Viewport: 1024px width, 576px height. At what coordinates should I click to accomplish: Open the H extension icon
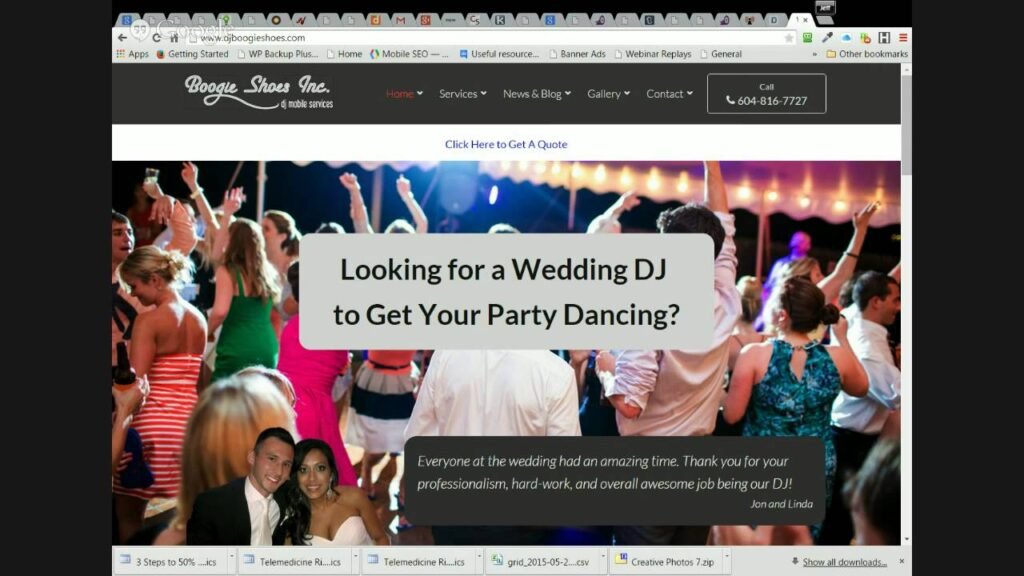tap(885, 37)
